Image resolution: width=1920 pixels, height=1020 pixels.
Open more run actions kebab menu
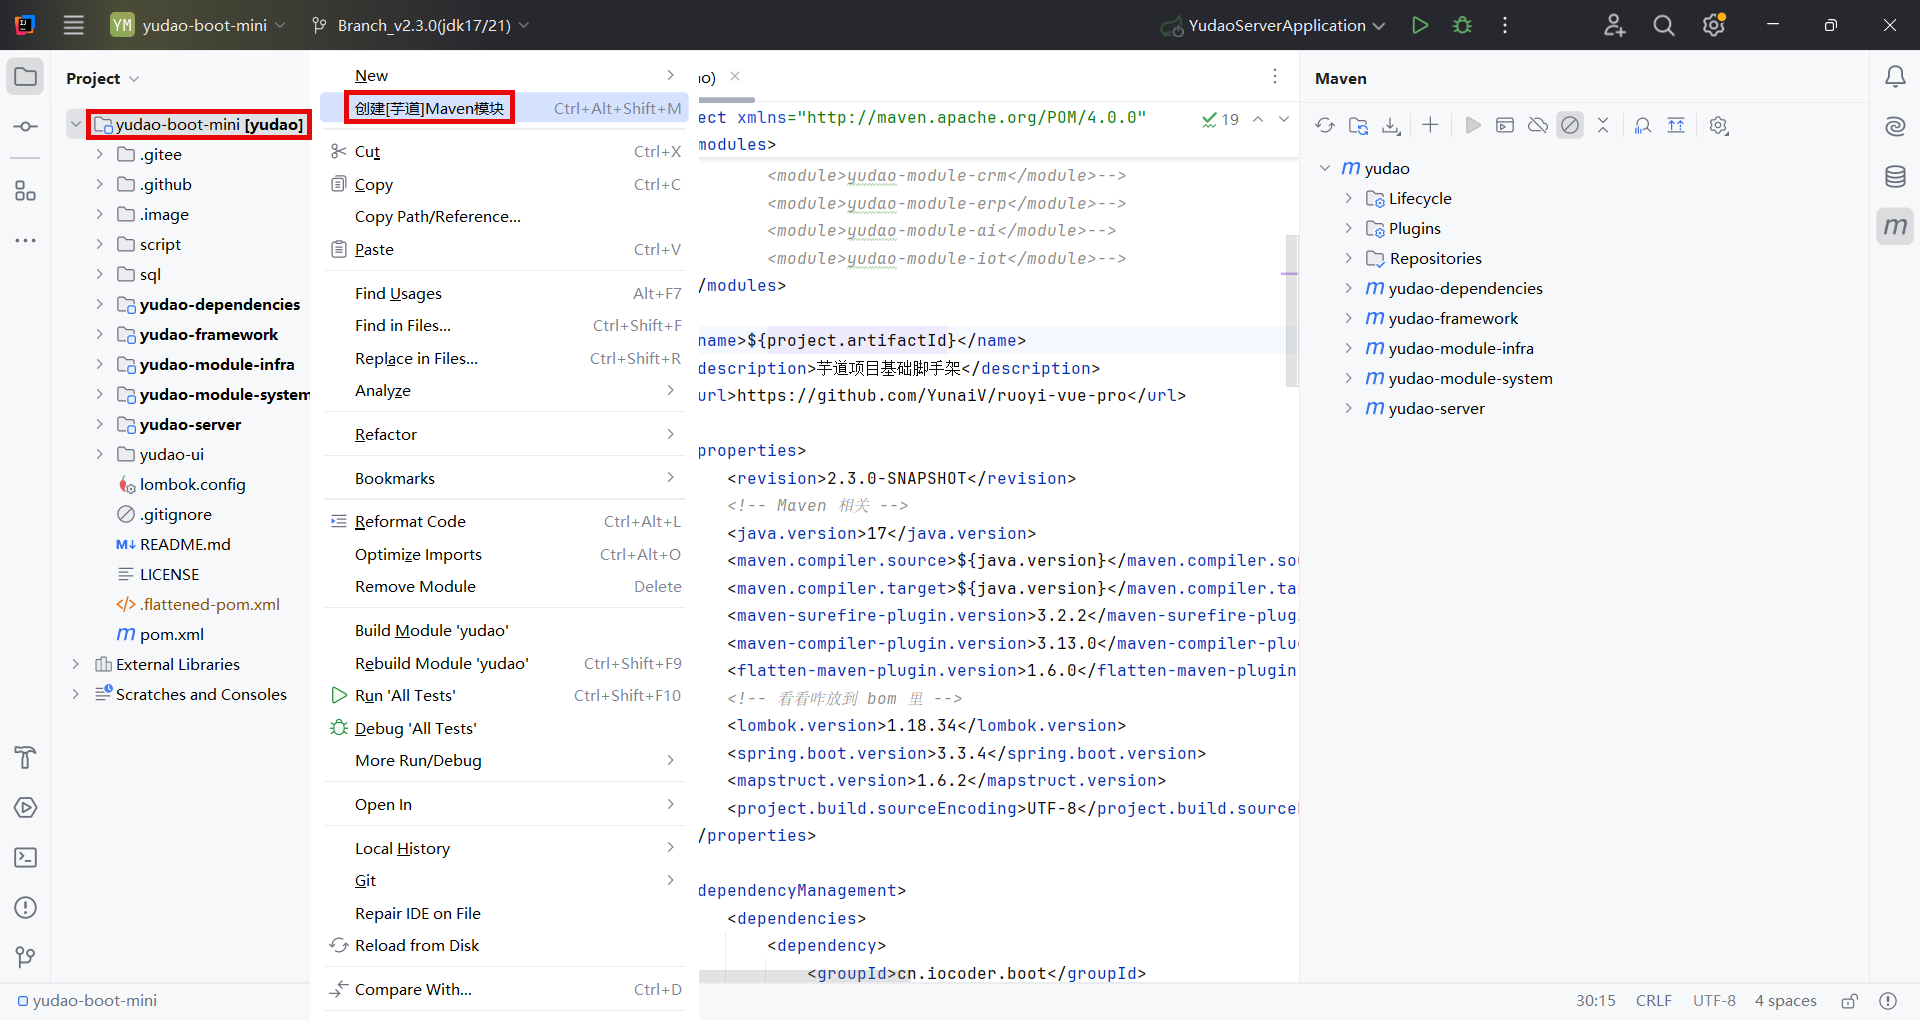pyautogui.click(x=1505, y=25)
